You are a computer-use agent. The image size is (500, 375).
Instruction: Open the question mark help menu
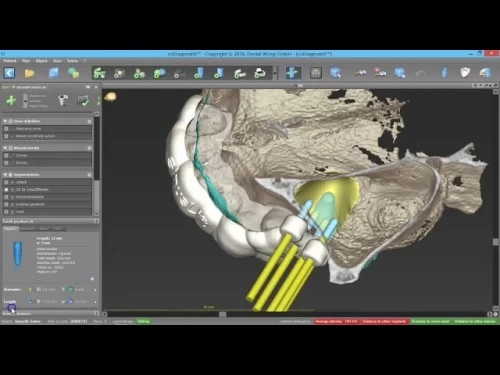[85, 61]
